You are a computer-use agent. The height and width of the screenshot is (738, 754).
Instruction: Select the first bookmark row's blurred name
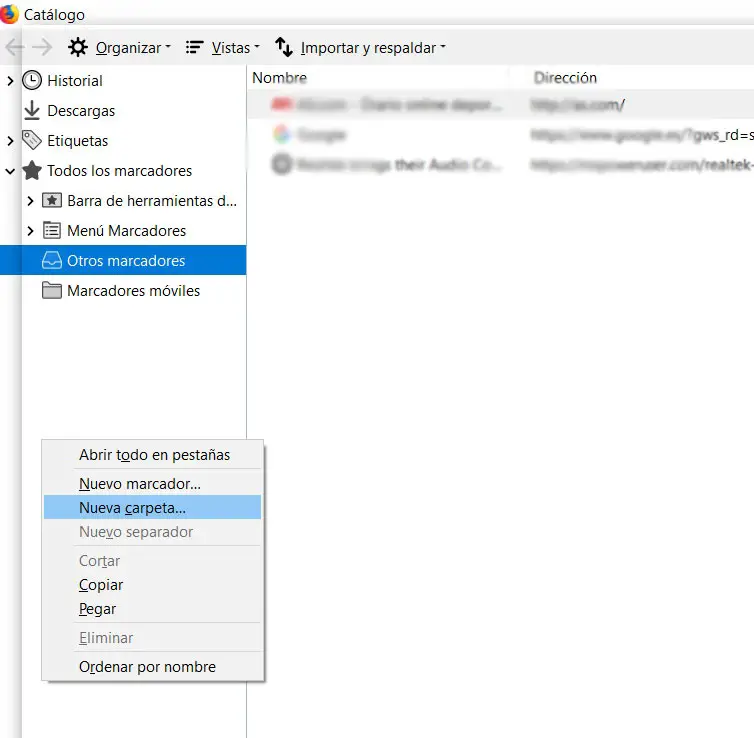(400, 104)
